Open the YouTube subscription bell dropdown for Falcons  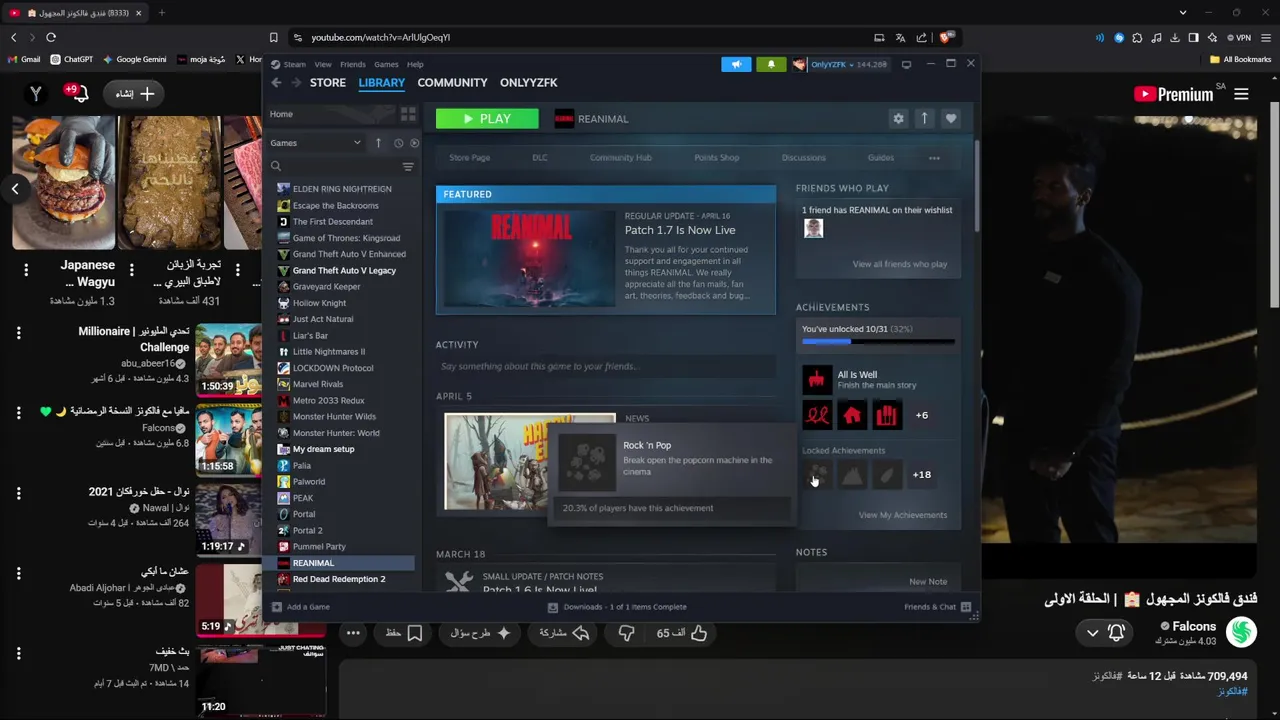pyautogui.click(x=1106, y=633)
